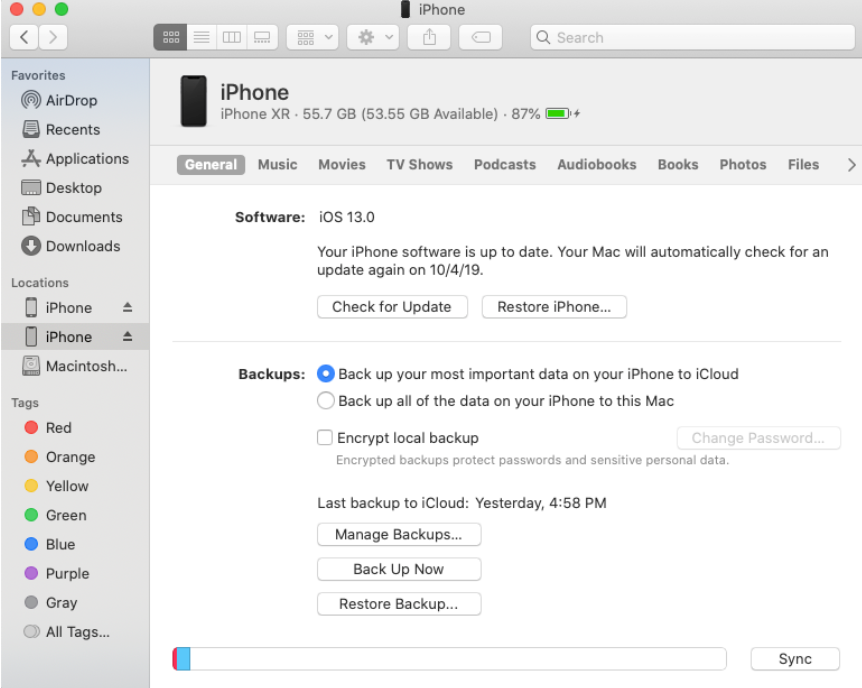Open Applications in the sidebar

[x=75, y=158]
